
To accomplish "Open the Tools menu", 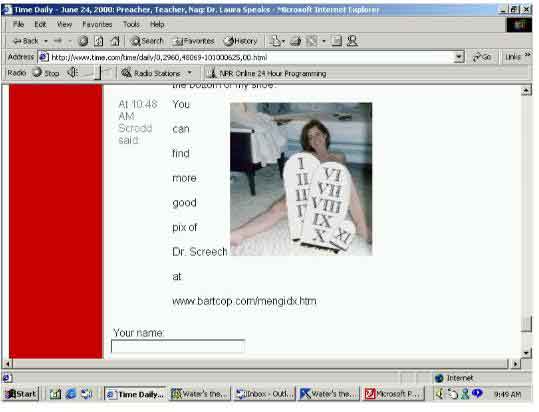I will pyautogui.click(x=131, y=24).
